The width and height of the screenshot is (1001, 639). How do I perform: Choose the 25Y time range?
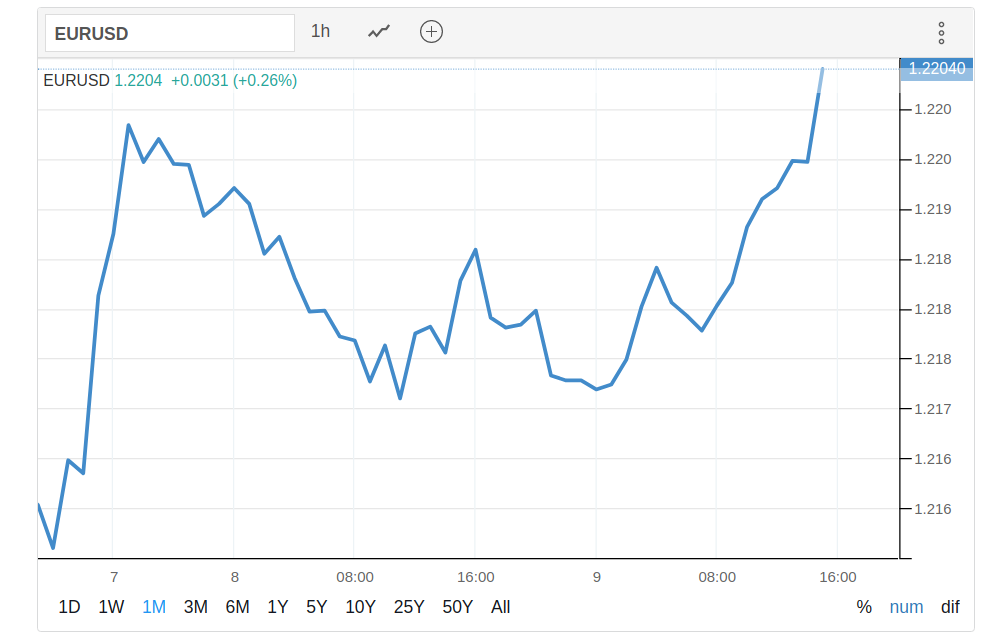coord(409,607)
